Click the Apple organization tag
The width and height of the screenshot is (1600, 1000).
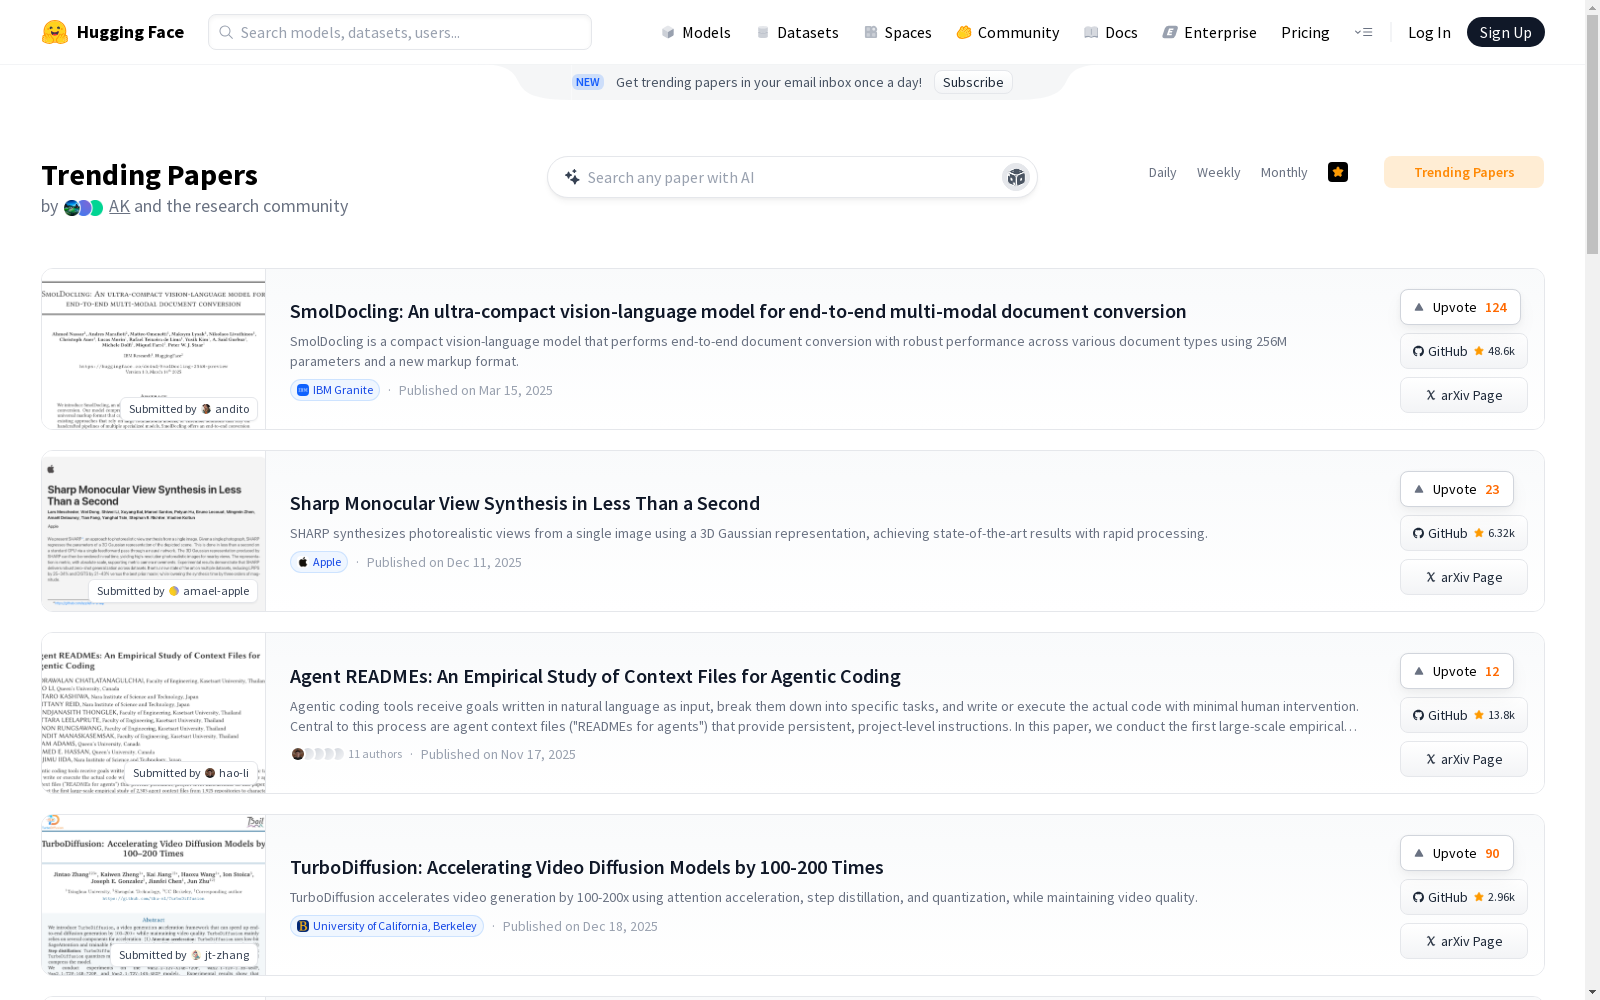click(319, 562)
